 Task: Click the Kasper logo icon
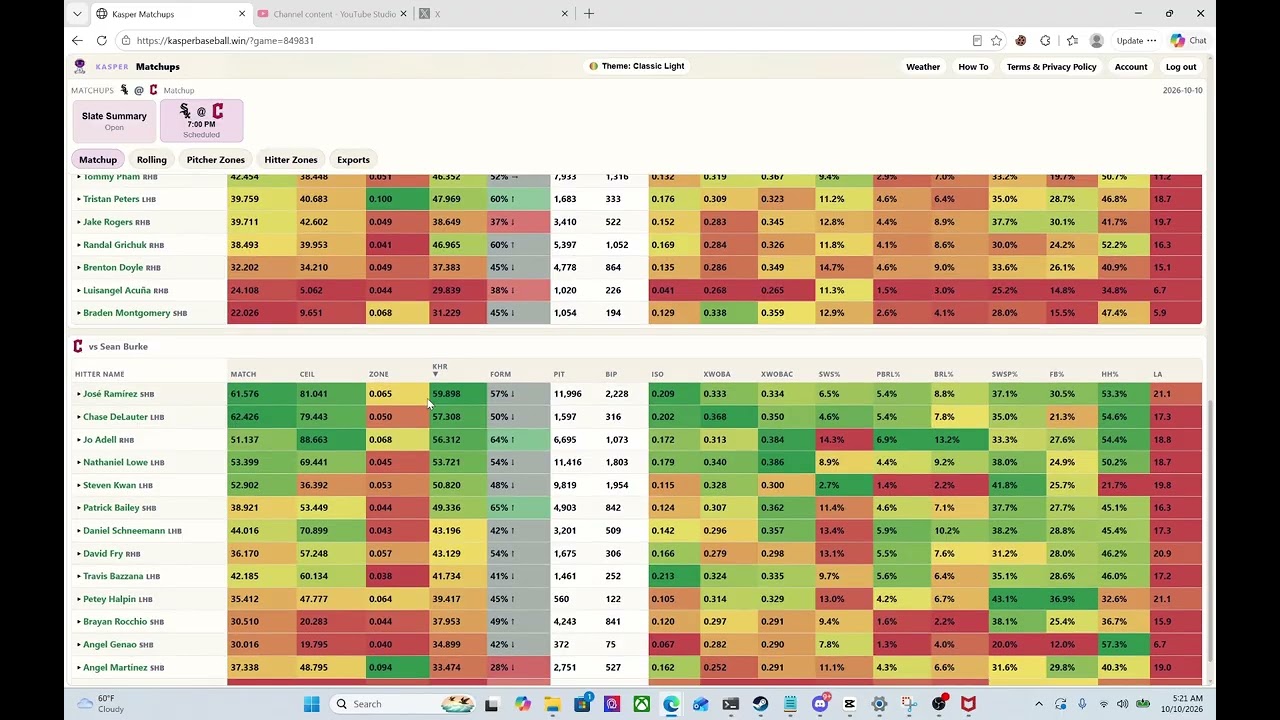80,67
